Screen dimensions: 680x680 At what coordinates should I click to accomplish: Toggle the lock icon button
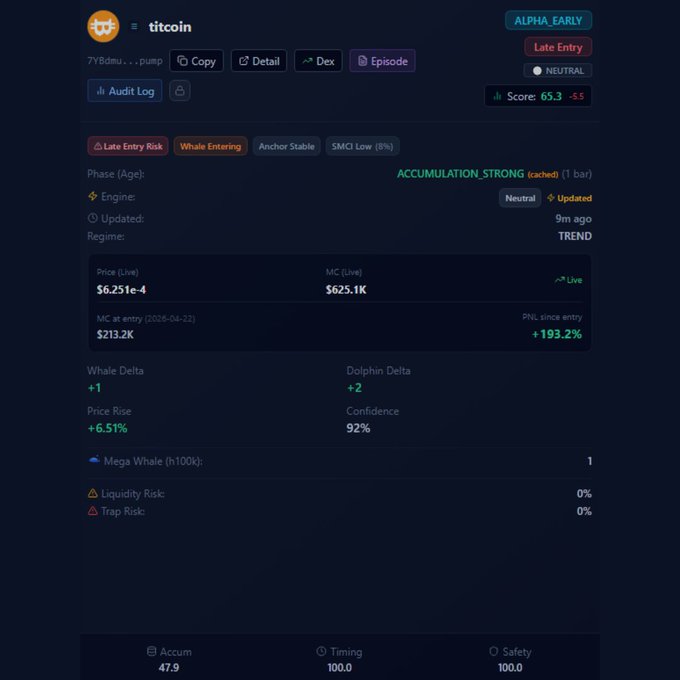pos(180,91)
